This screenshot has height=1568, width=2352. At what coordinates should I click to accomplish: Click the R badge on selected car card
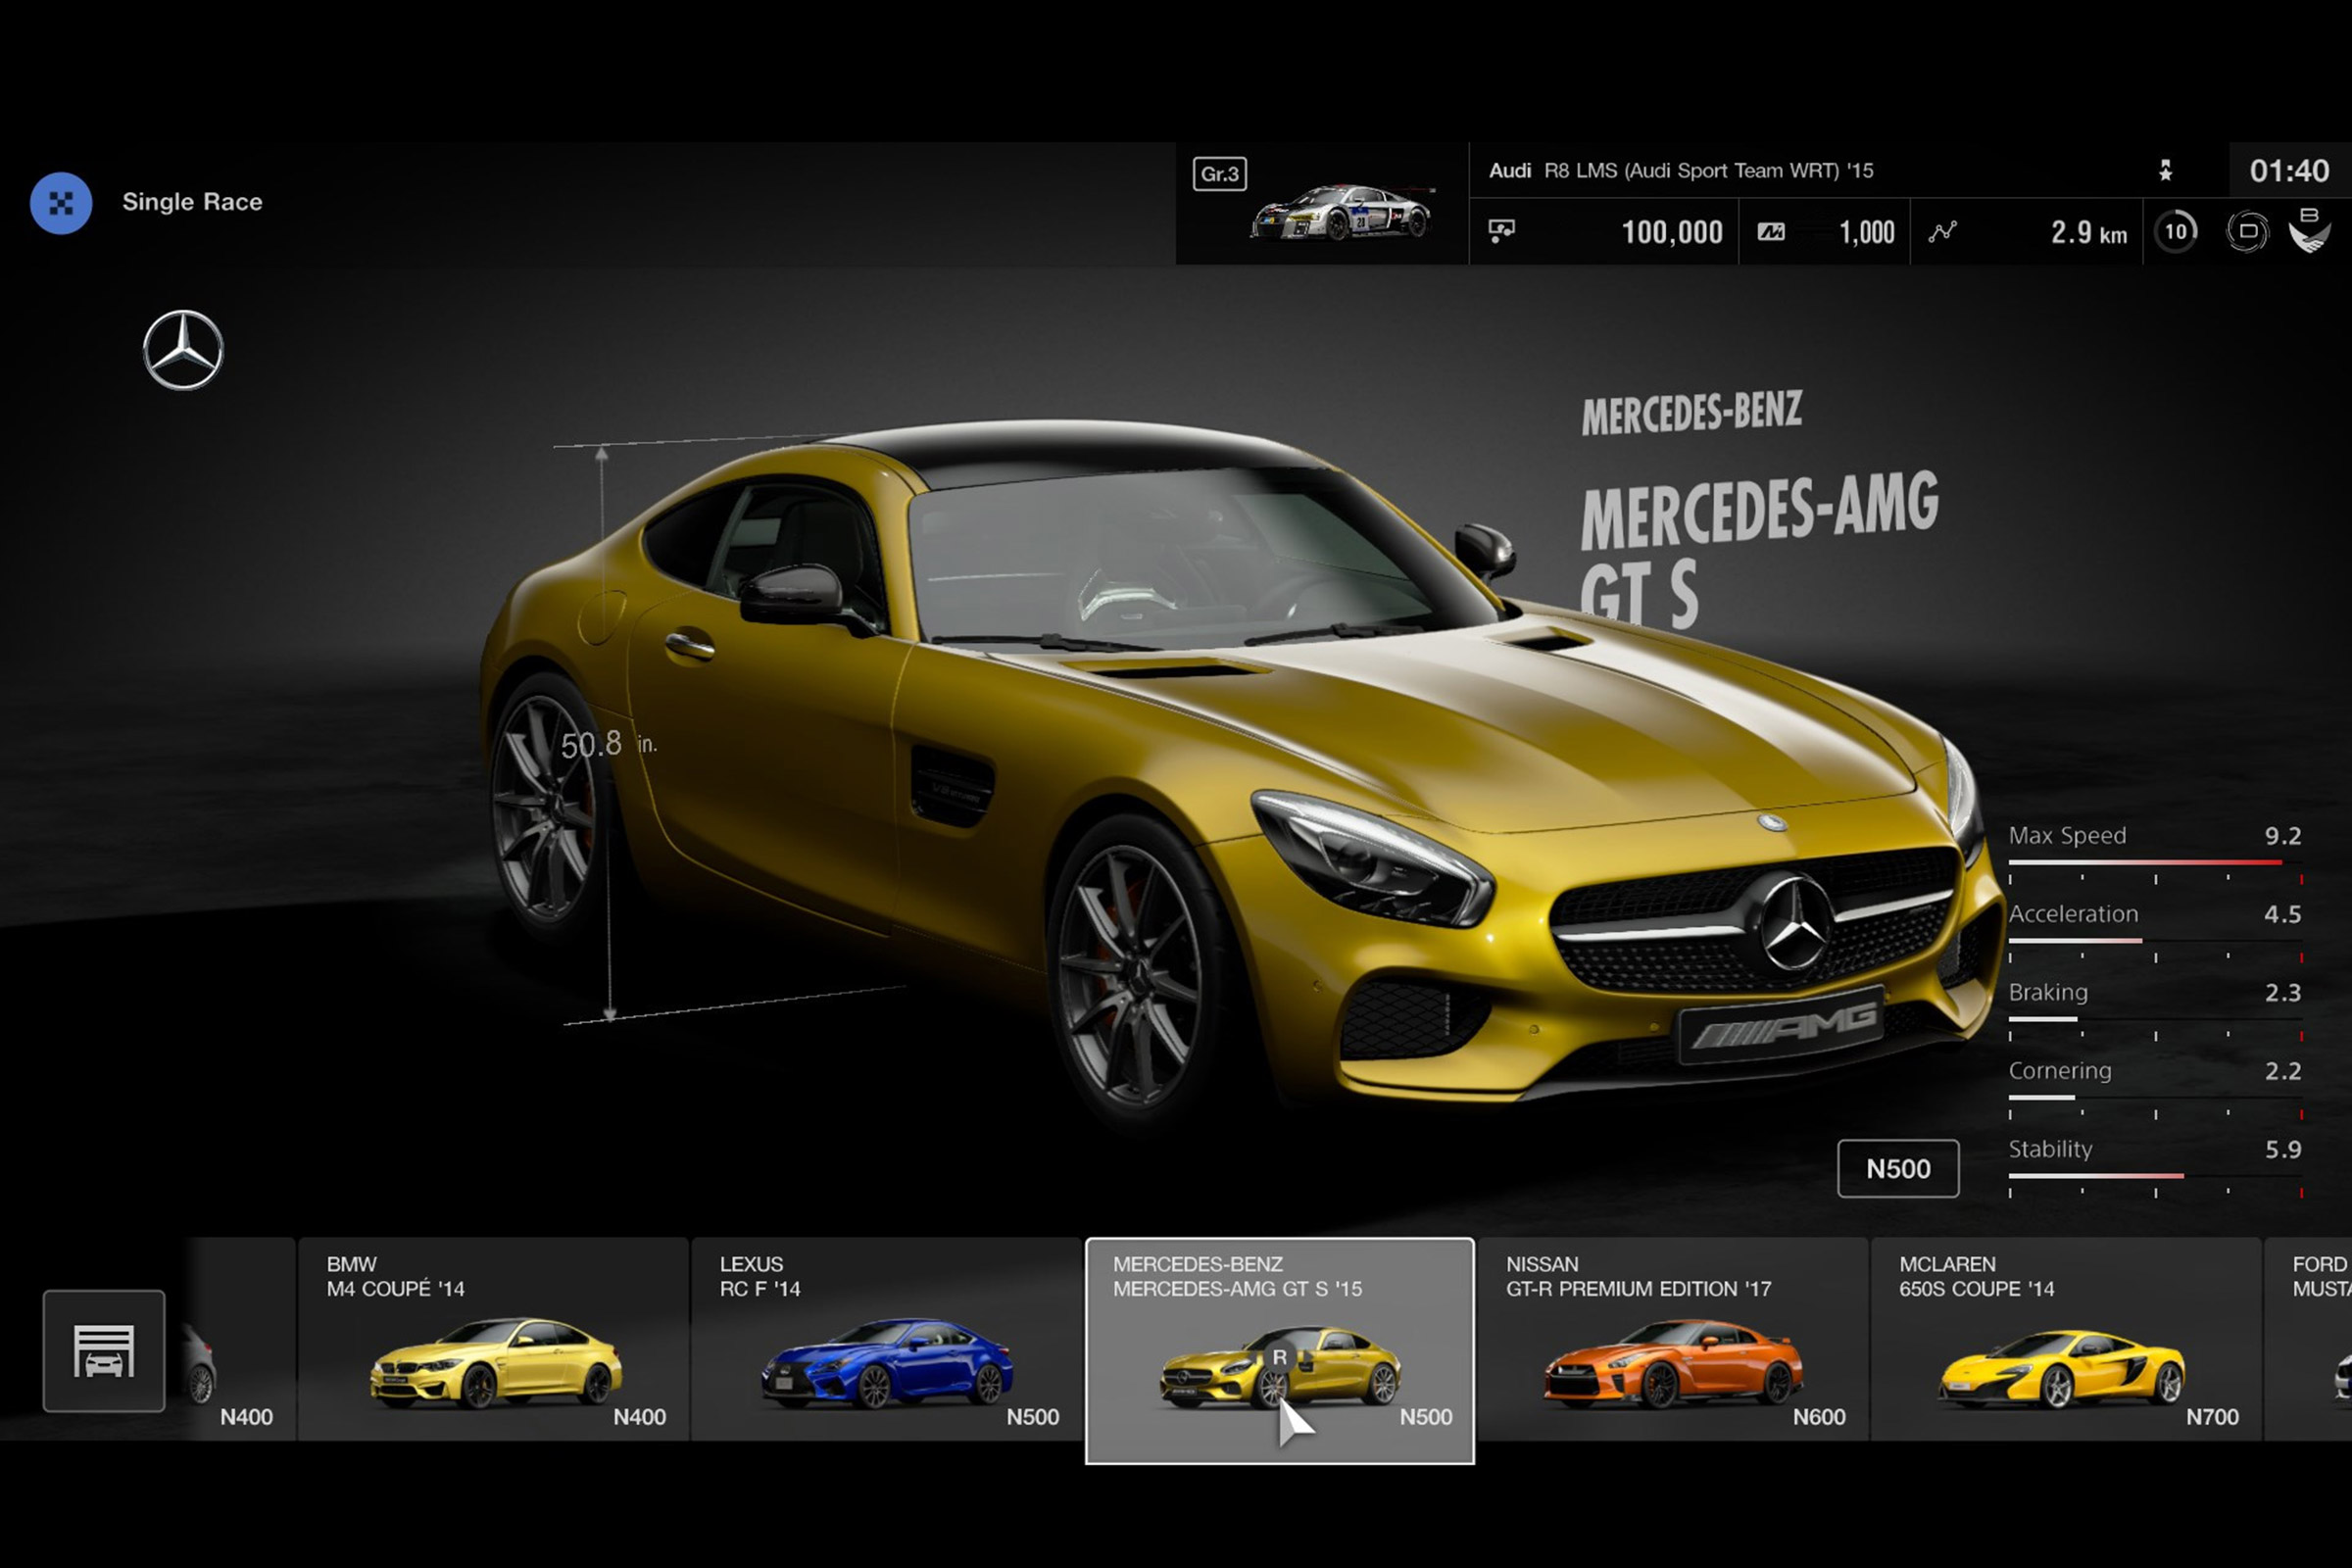[x=1279, y=1357]
